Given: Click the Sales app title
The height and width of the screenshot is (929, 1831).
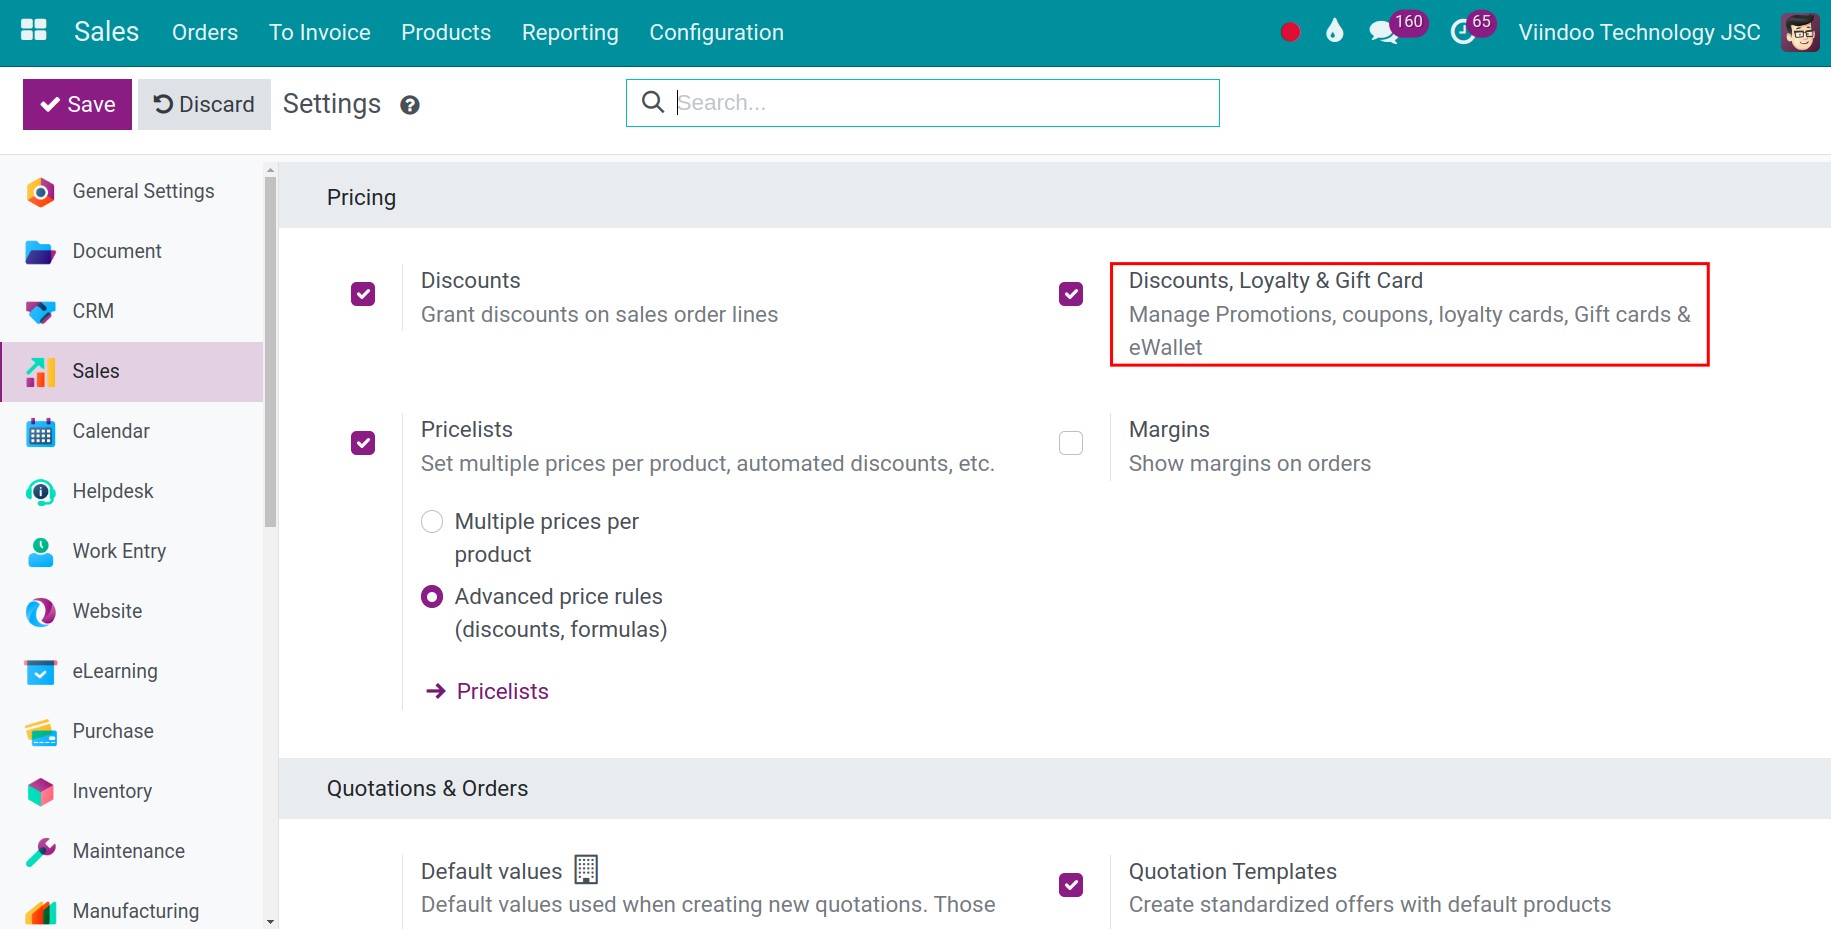Looking at the screenshot, I should click(106, 32).
